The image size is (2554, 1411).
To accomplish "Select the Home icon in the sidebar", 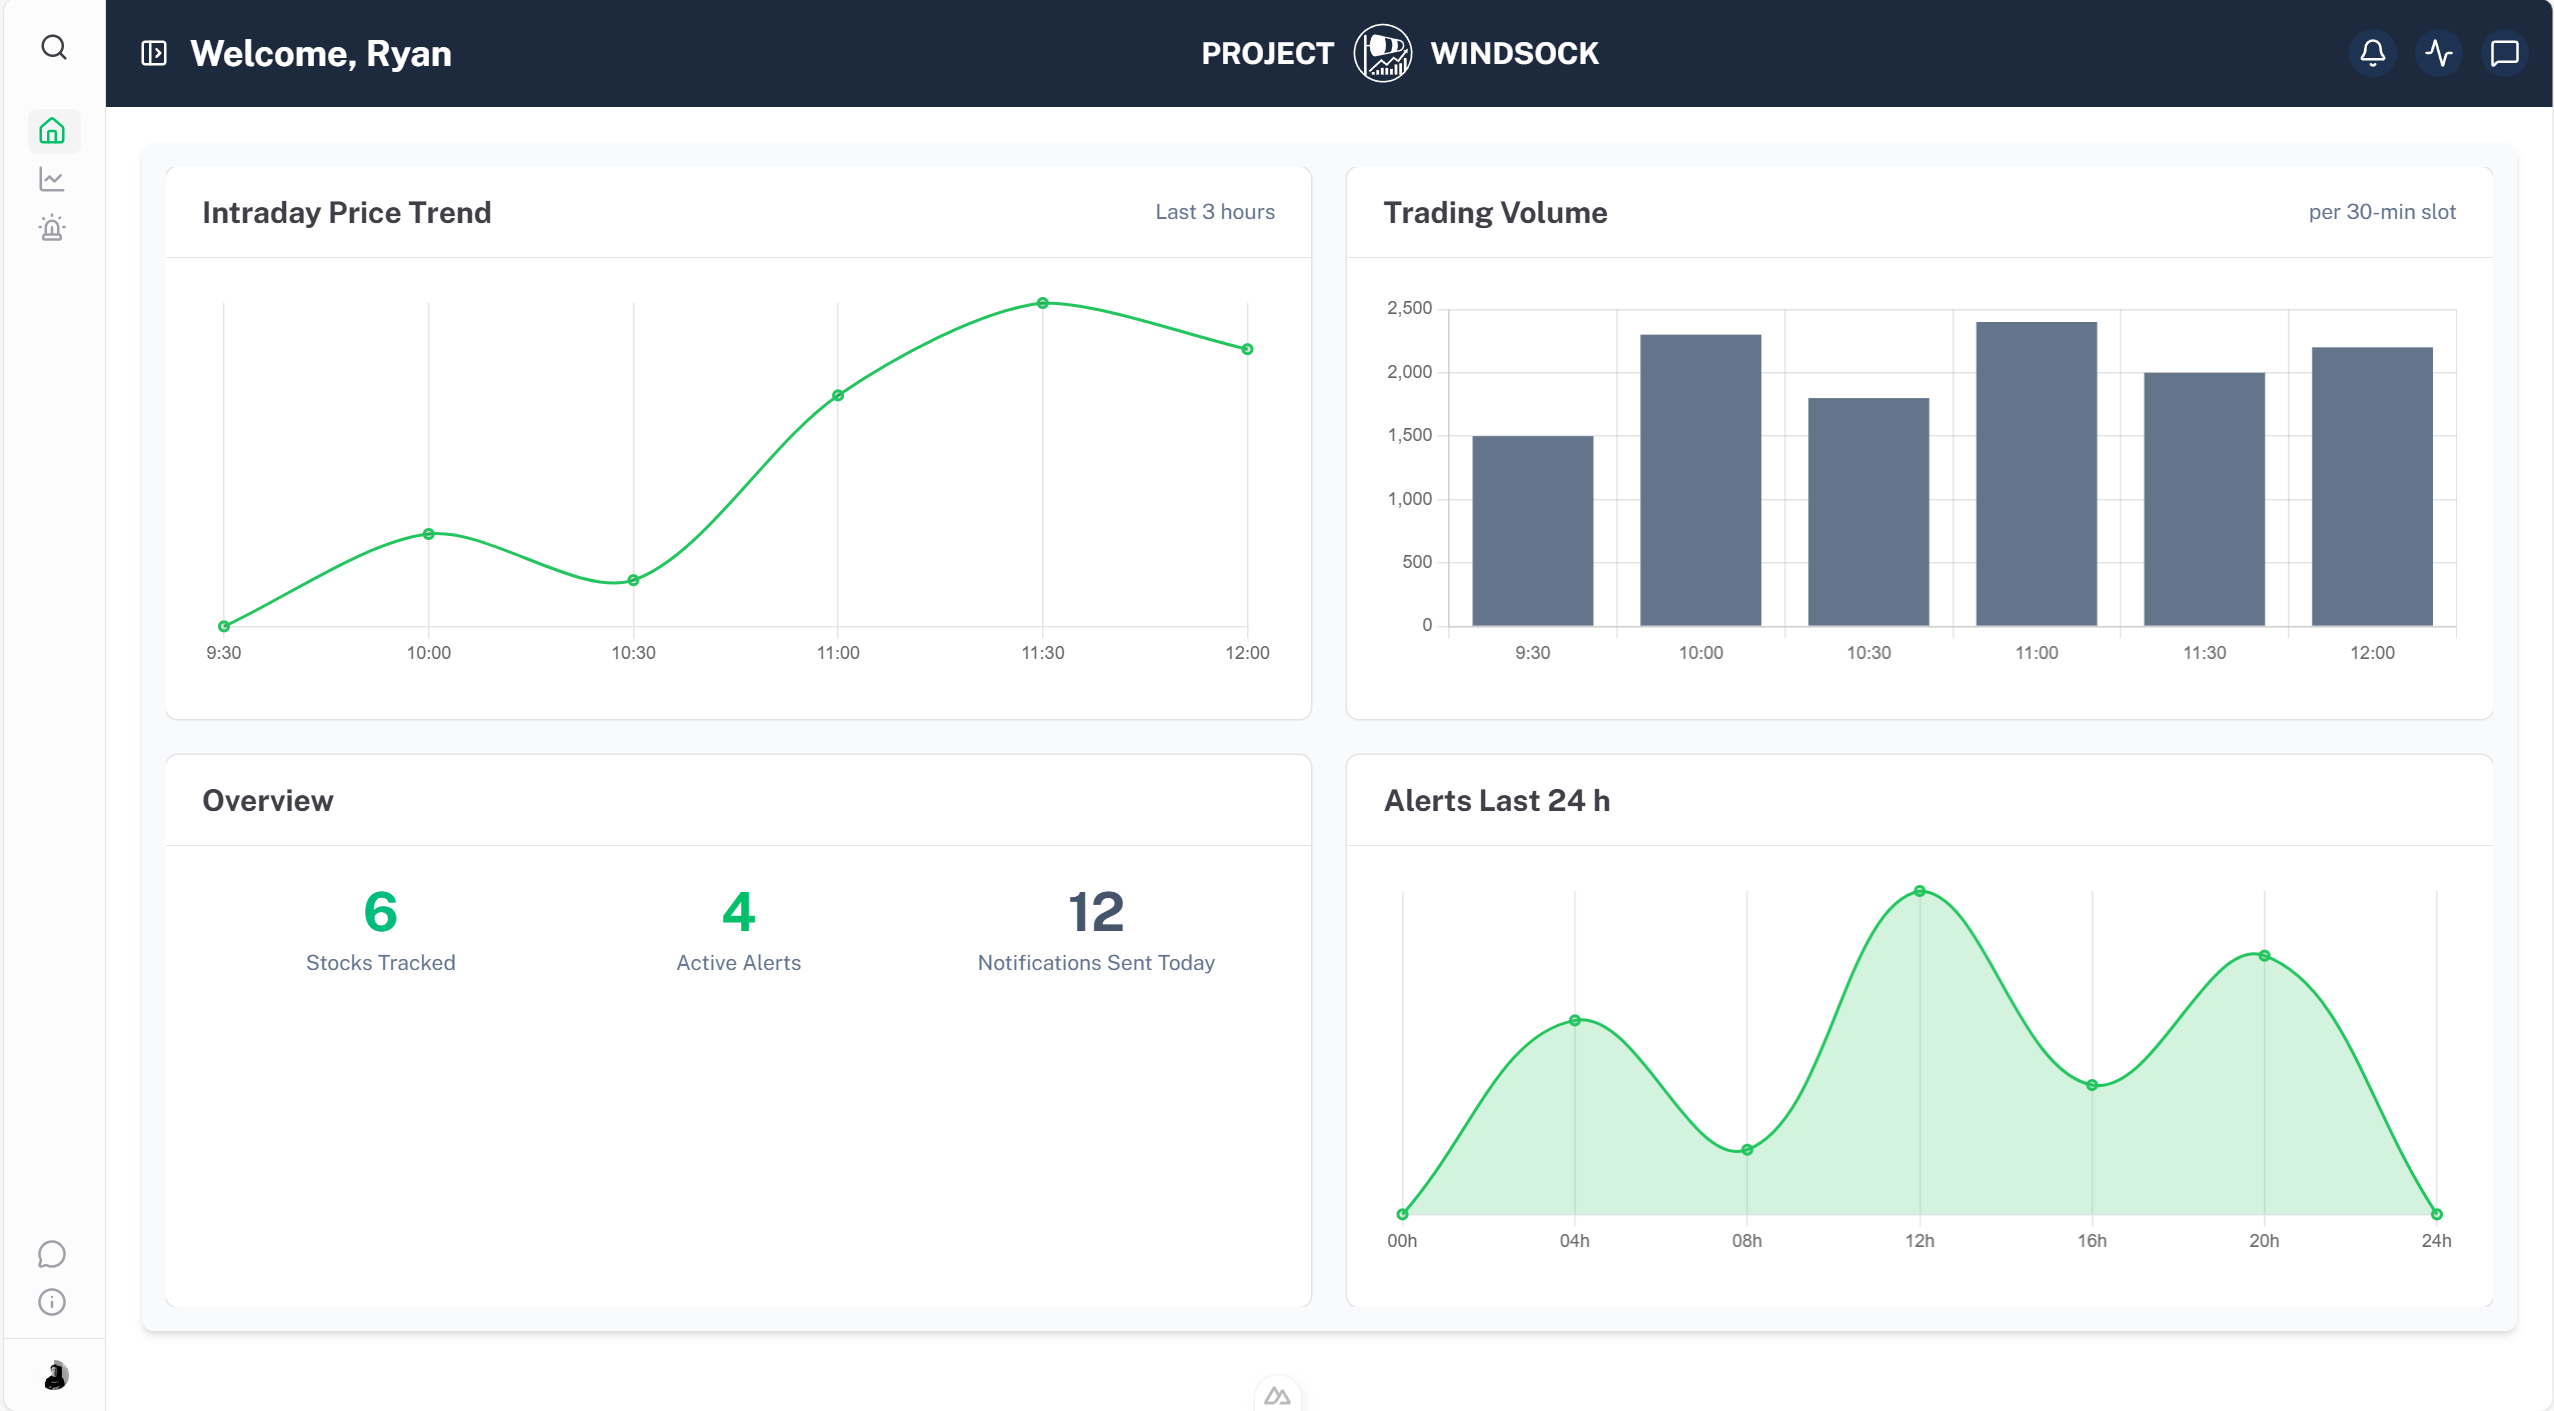I will (54, 130).
